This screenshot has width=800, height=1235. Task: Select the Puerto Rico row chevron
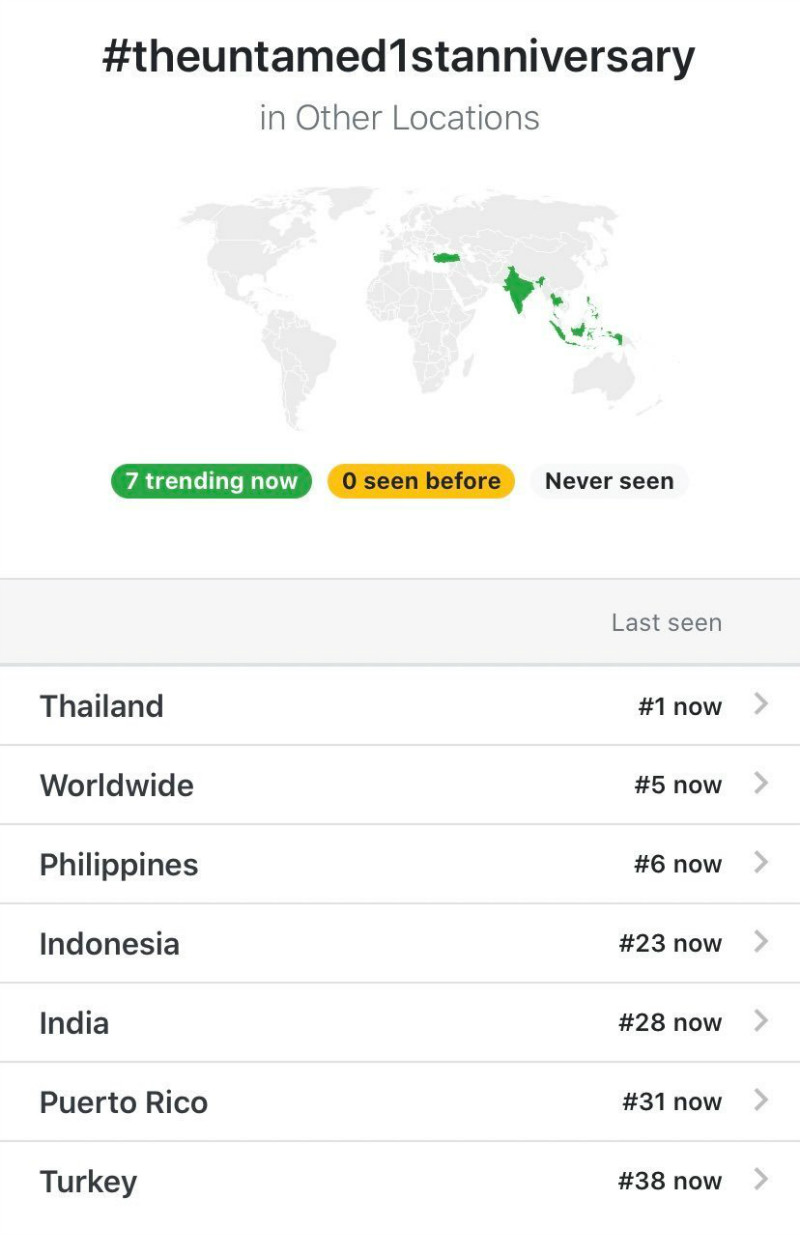[x=761, y=1101]
